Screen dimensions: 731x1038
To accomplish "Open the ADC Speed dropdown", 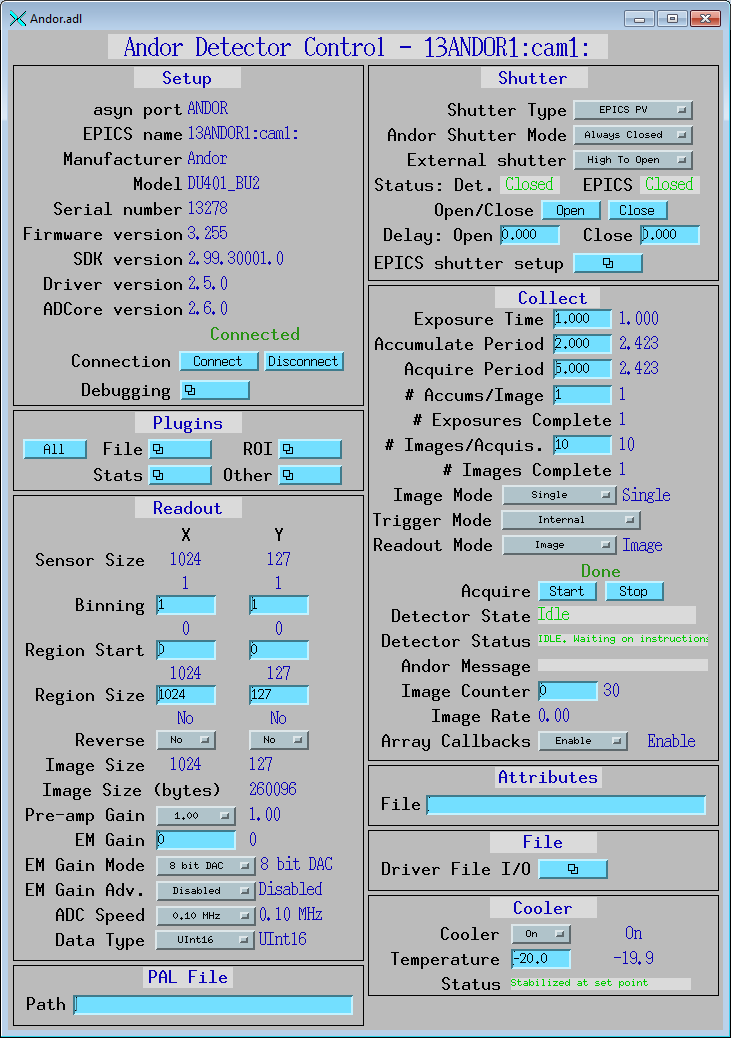I will (206, 916).
